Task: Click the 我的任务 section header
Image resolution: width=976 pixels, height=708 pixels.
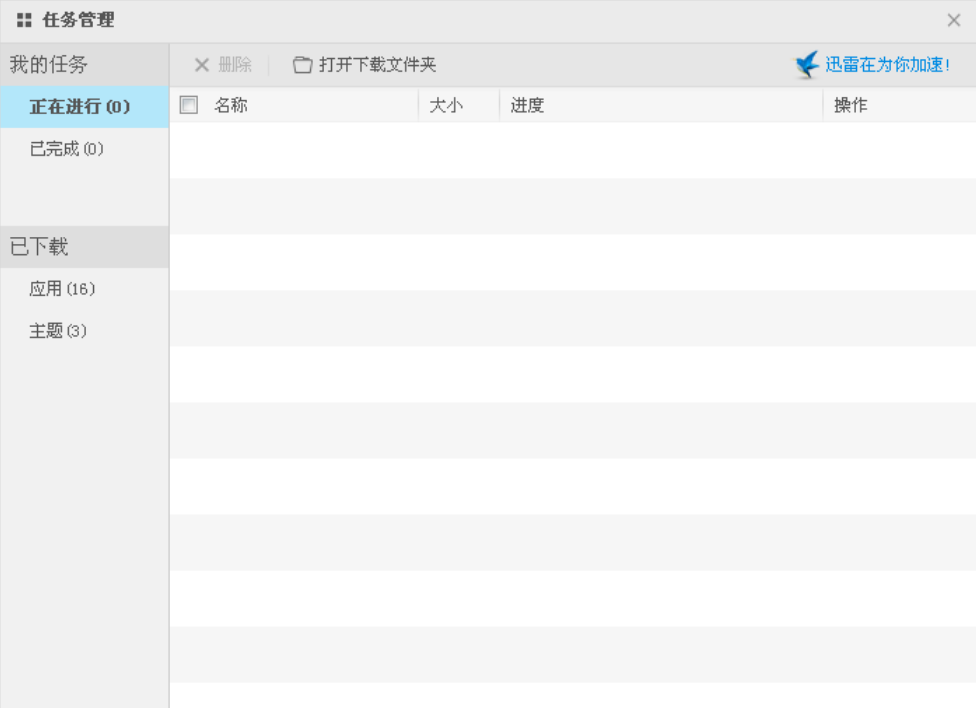Action: (x=49, y=65)
